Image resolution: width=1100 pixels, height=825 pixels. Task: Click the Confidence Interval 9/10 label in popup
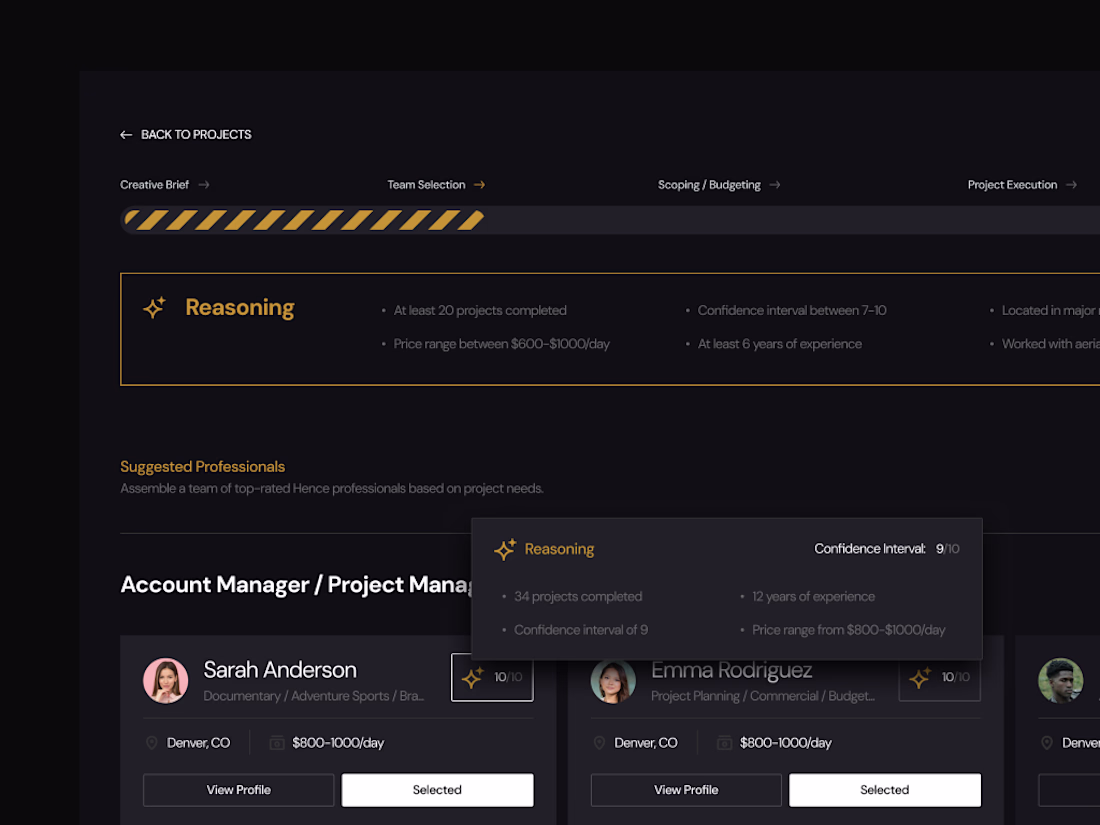click(887, 549)
